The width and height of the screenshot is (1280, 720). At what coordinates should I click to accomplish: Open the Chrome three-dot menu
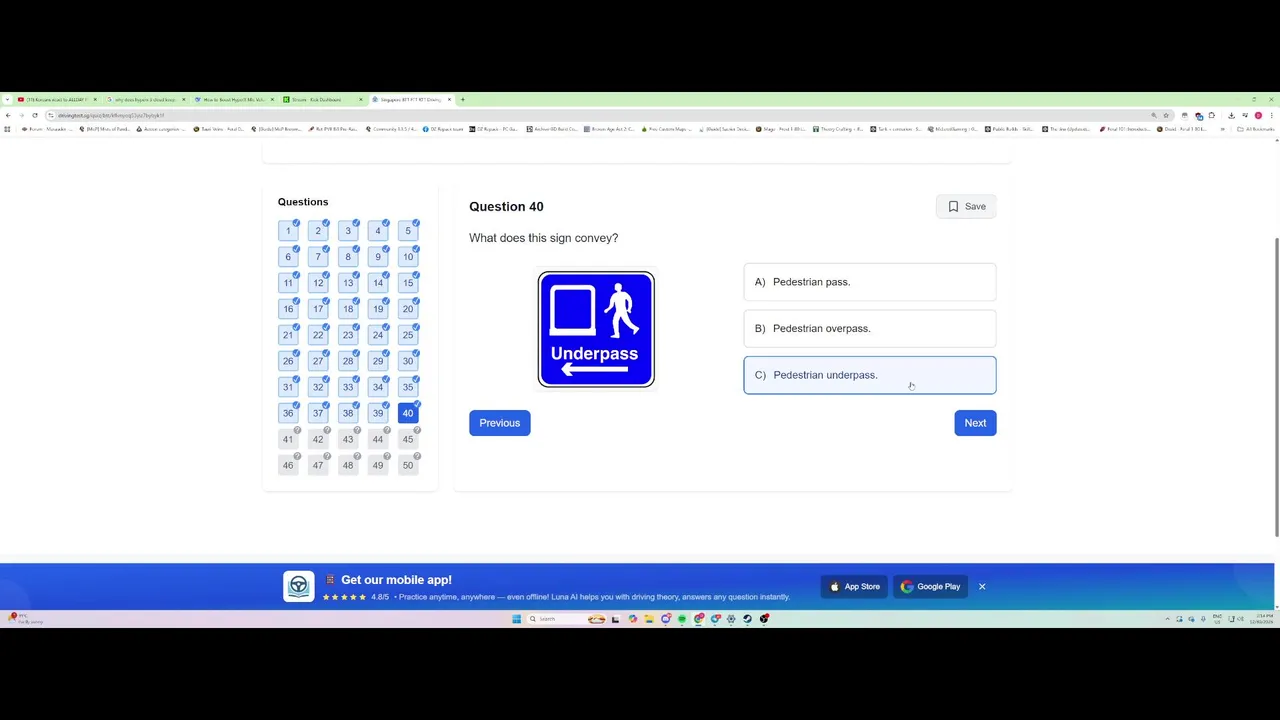click(x=1272, y=115)
